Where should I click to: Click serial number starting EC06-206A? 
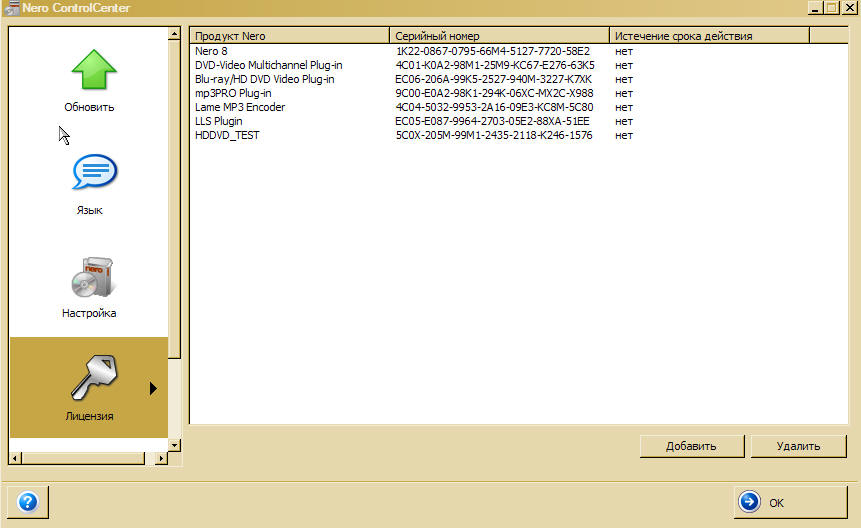pyautogui.click(x=494, y=79)
